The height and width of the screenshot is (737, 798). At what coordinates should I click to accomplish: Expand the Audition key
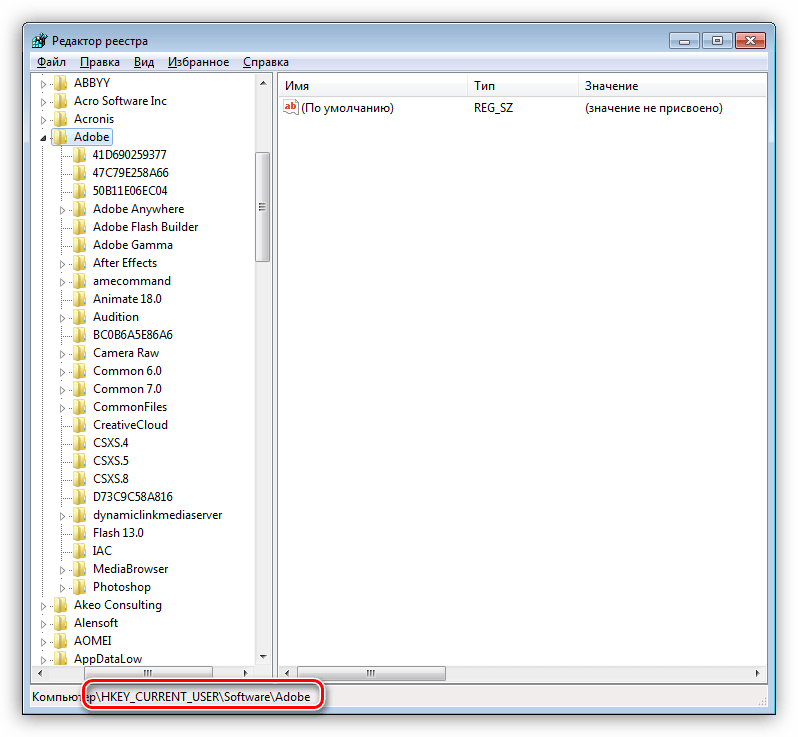click(62, 318)
